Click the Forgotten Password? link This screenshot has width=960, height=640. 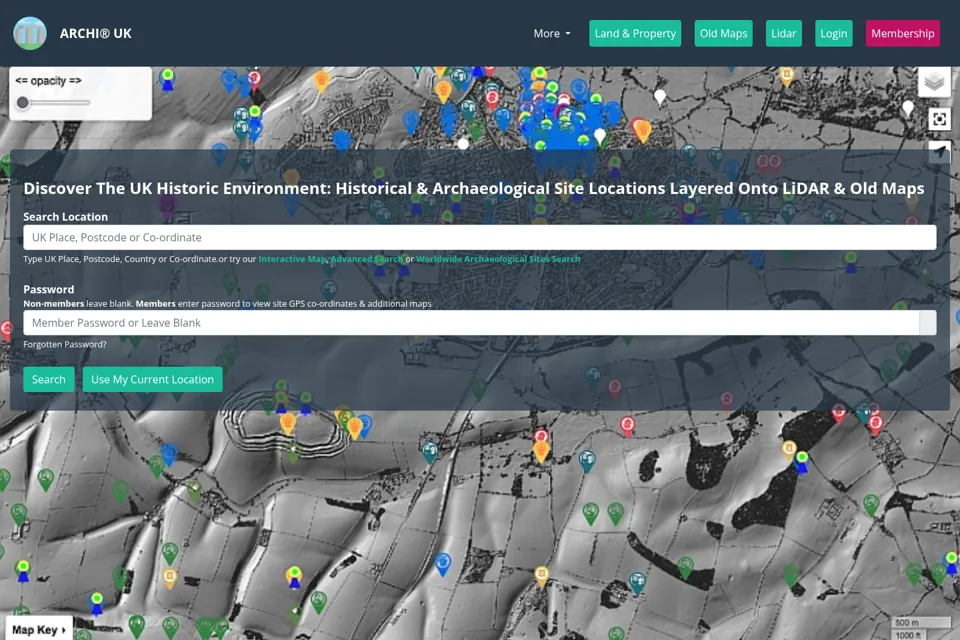(65, 344)
